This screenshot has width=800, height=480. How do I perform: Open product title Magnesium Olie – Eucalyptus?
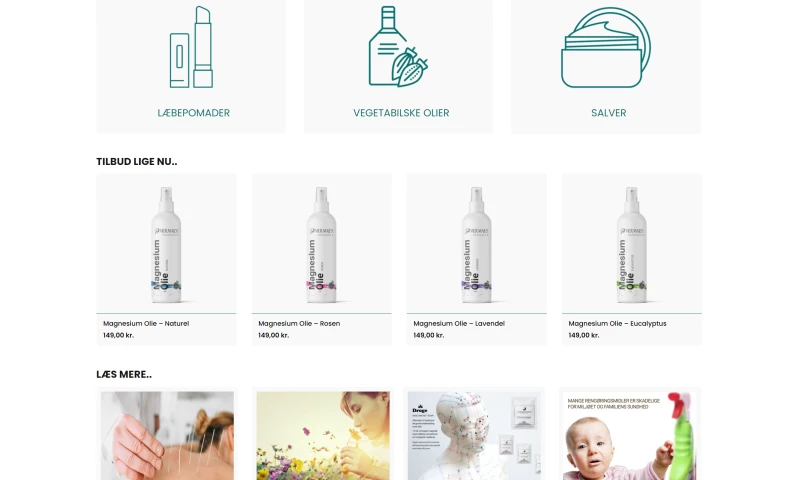click(x=617, y=323)
